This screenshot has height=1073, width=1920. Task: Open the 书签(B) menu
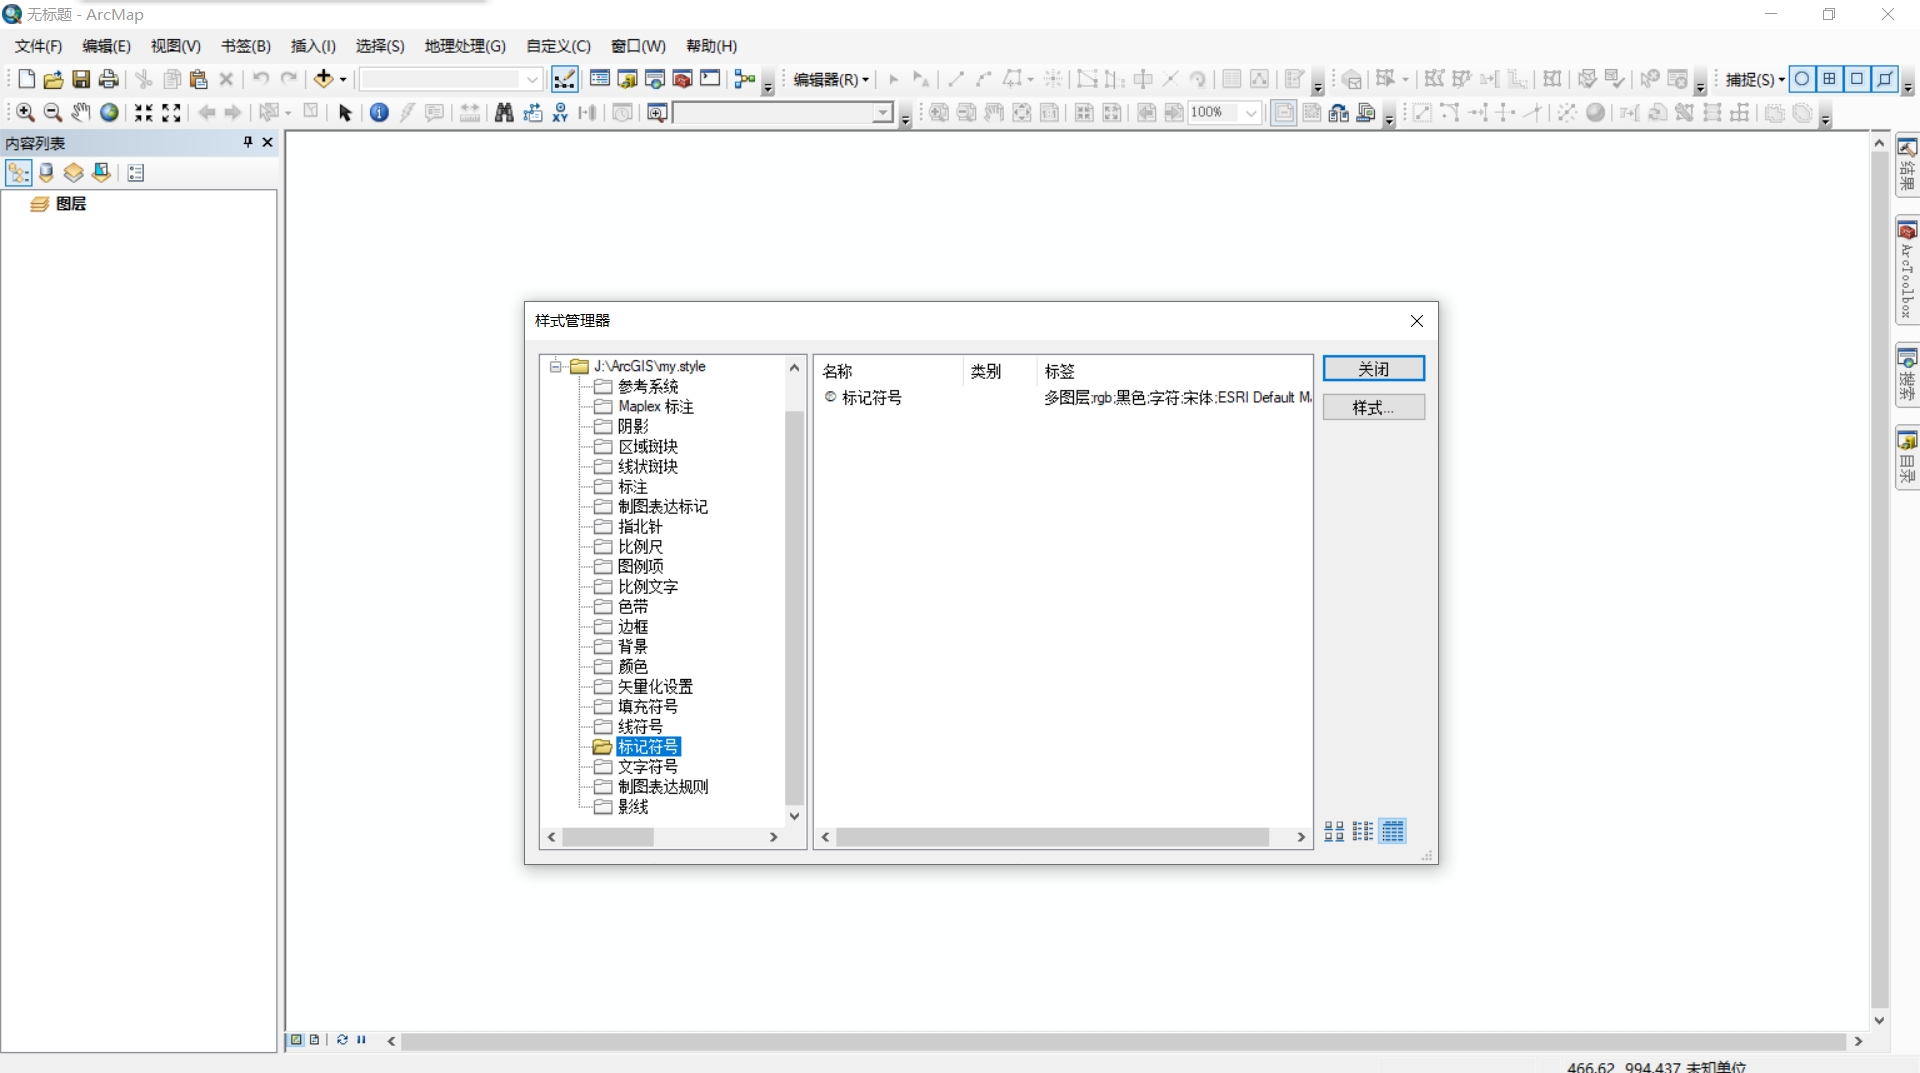pyautogui.click(x=246, y=46)
